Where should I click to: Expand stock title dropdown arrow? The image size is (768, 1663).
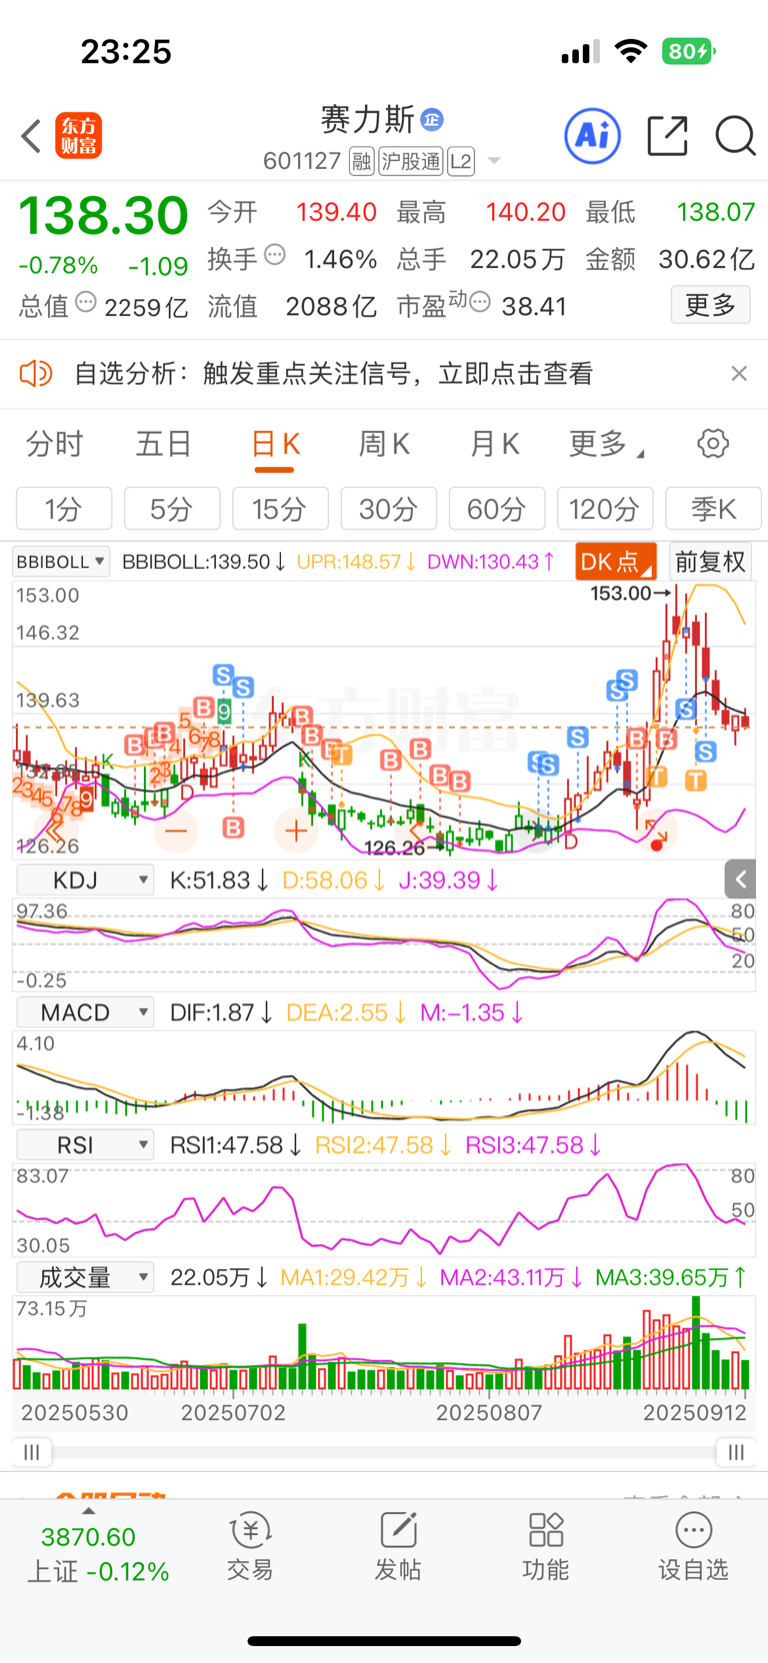pyautogui.click(x=493, y=161)
